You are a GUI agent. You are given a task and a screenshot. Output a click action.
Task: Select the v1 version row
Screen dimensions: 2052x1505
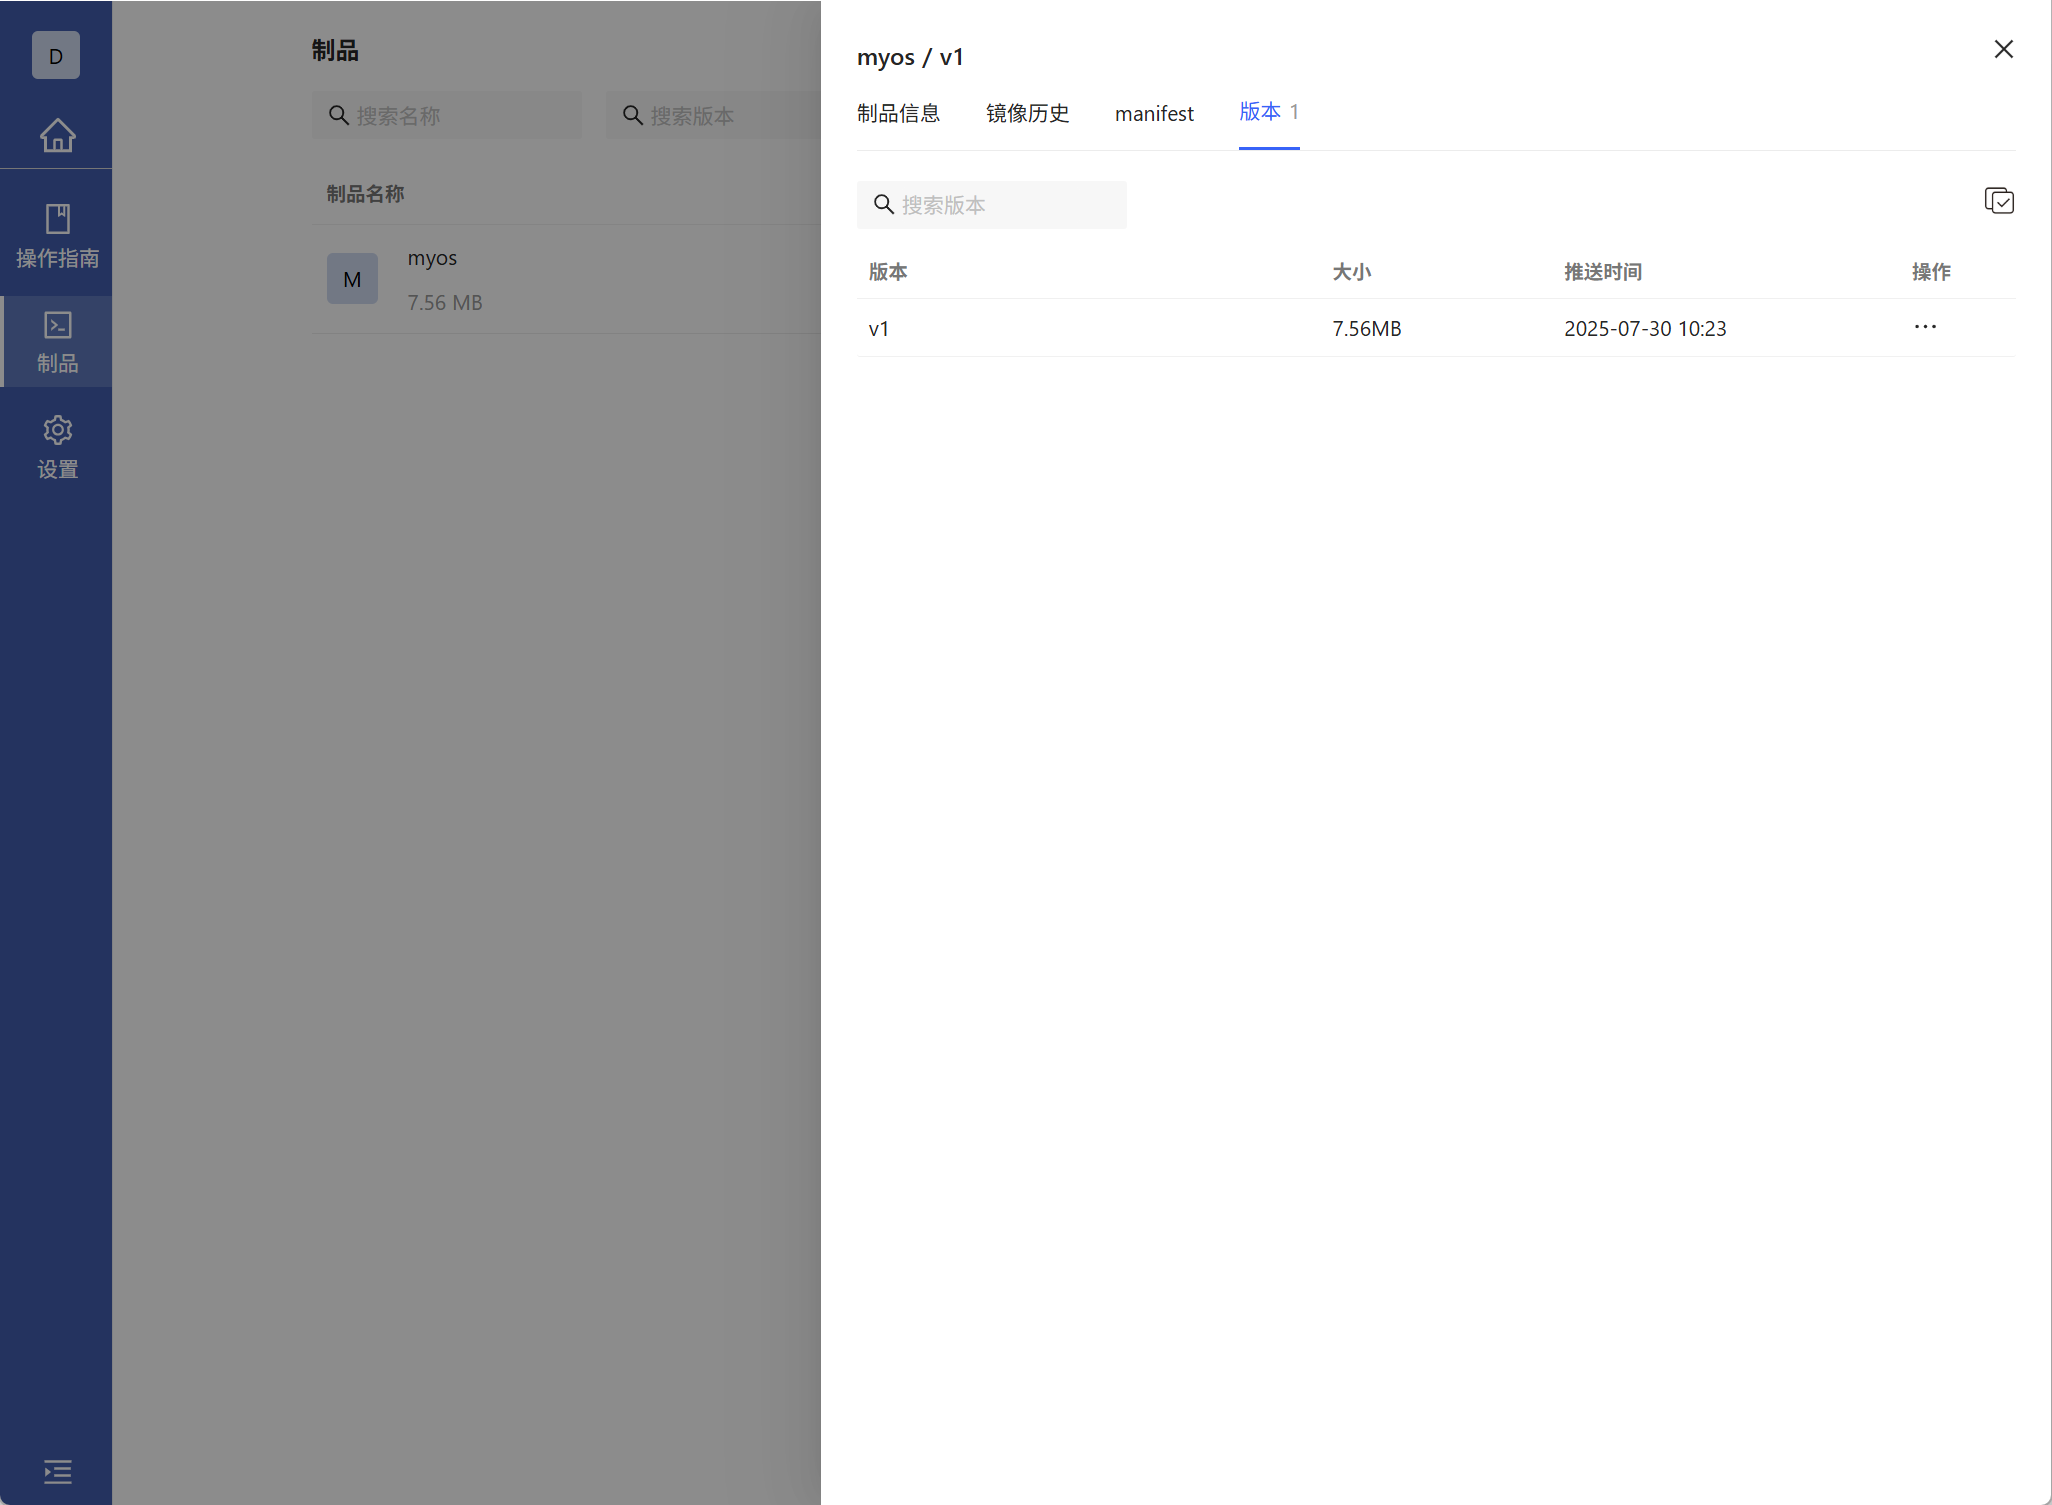879,328
